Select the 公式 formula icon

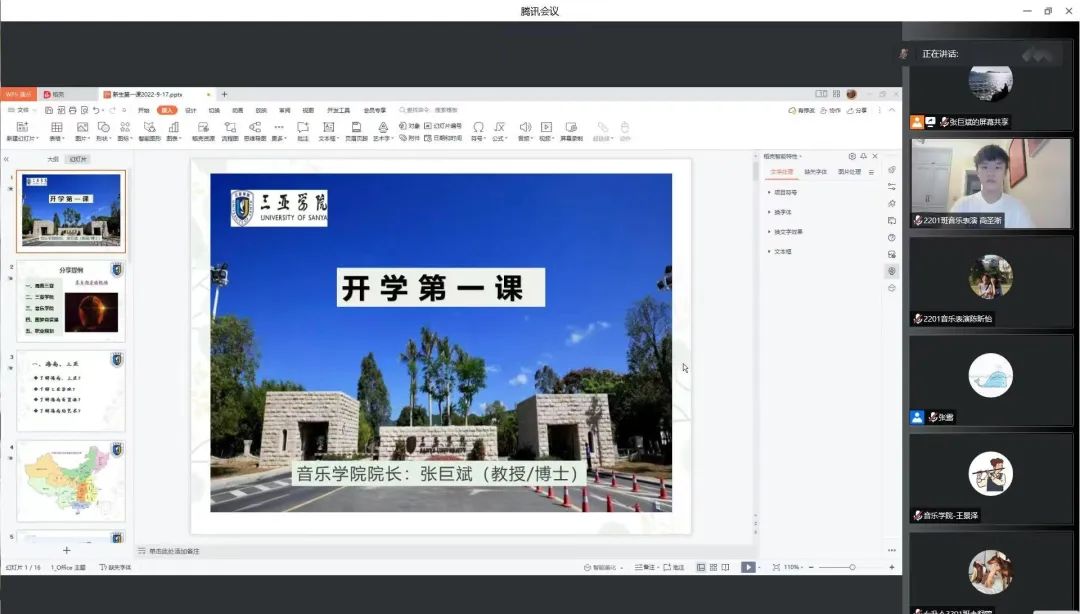[x=498, y=128]
